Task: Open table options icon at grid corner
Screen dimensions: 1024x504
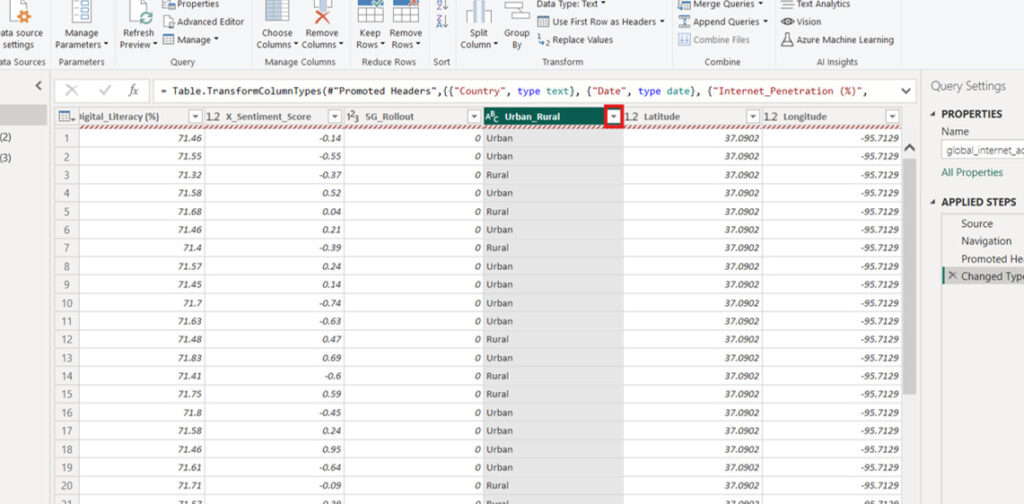Action: (67, 116)
